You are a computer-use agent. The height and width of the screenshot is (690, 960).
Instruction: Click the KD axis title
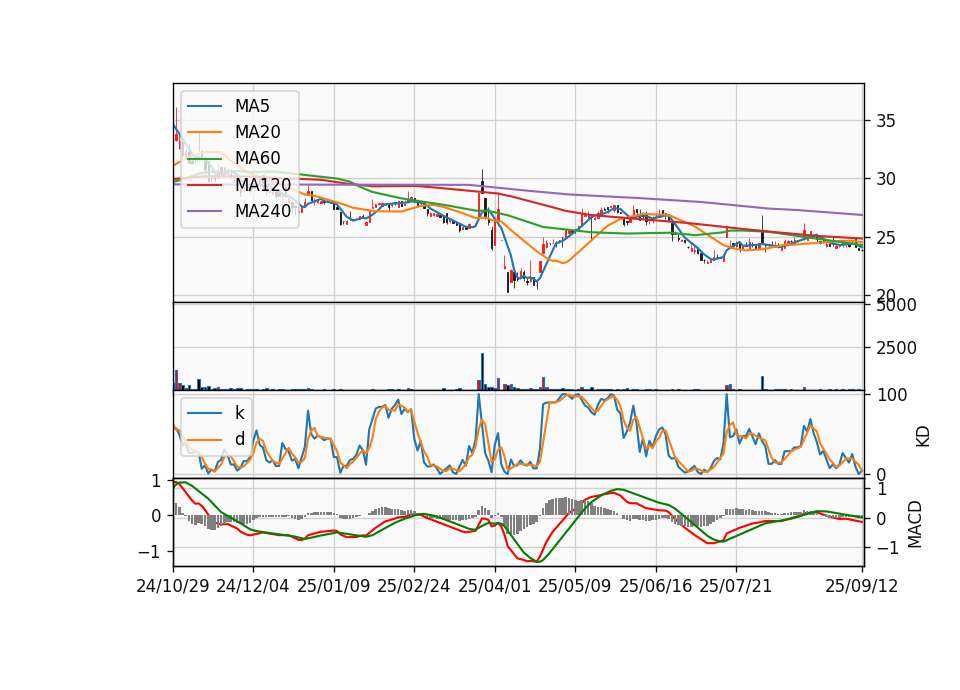coord(923,437)
